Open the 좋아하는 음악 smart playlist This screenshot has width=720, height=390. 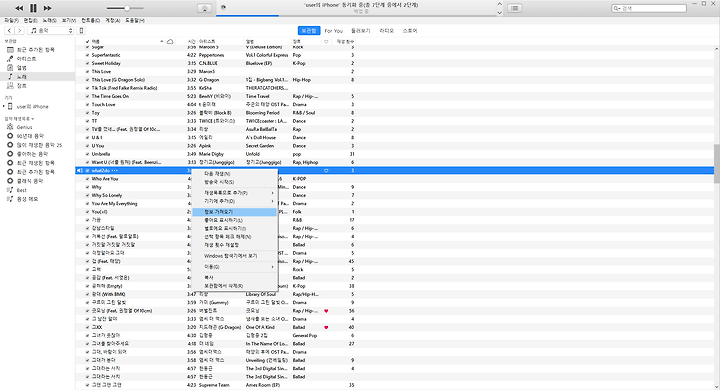tap(32, 154)
